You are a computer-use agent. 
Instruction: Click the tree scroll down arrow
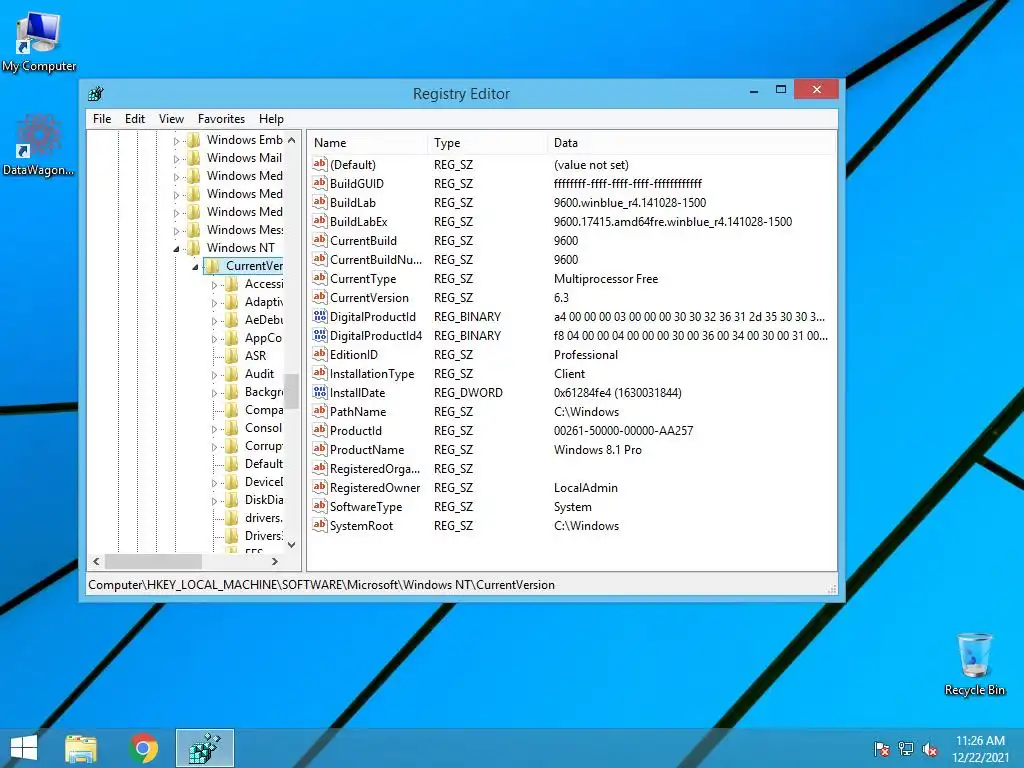click(x=291, y=544)
